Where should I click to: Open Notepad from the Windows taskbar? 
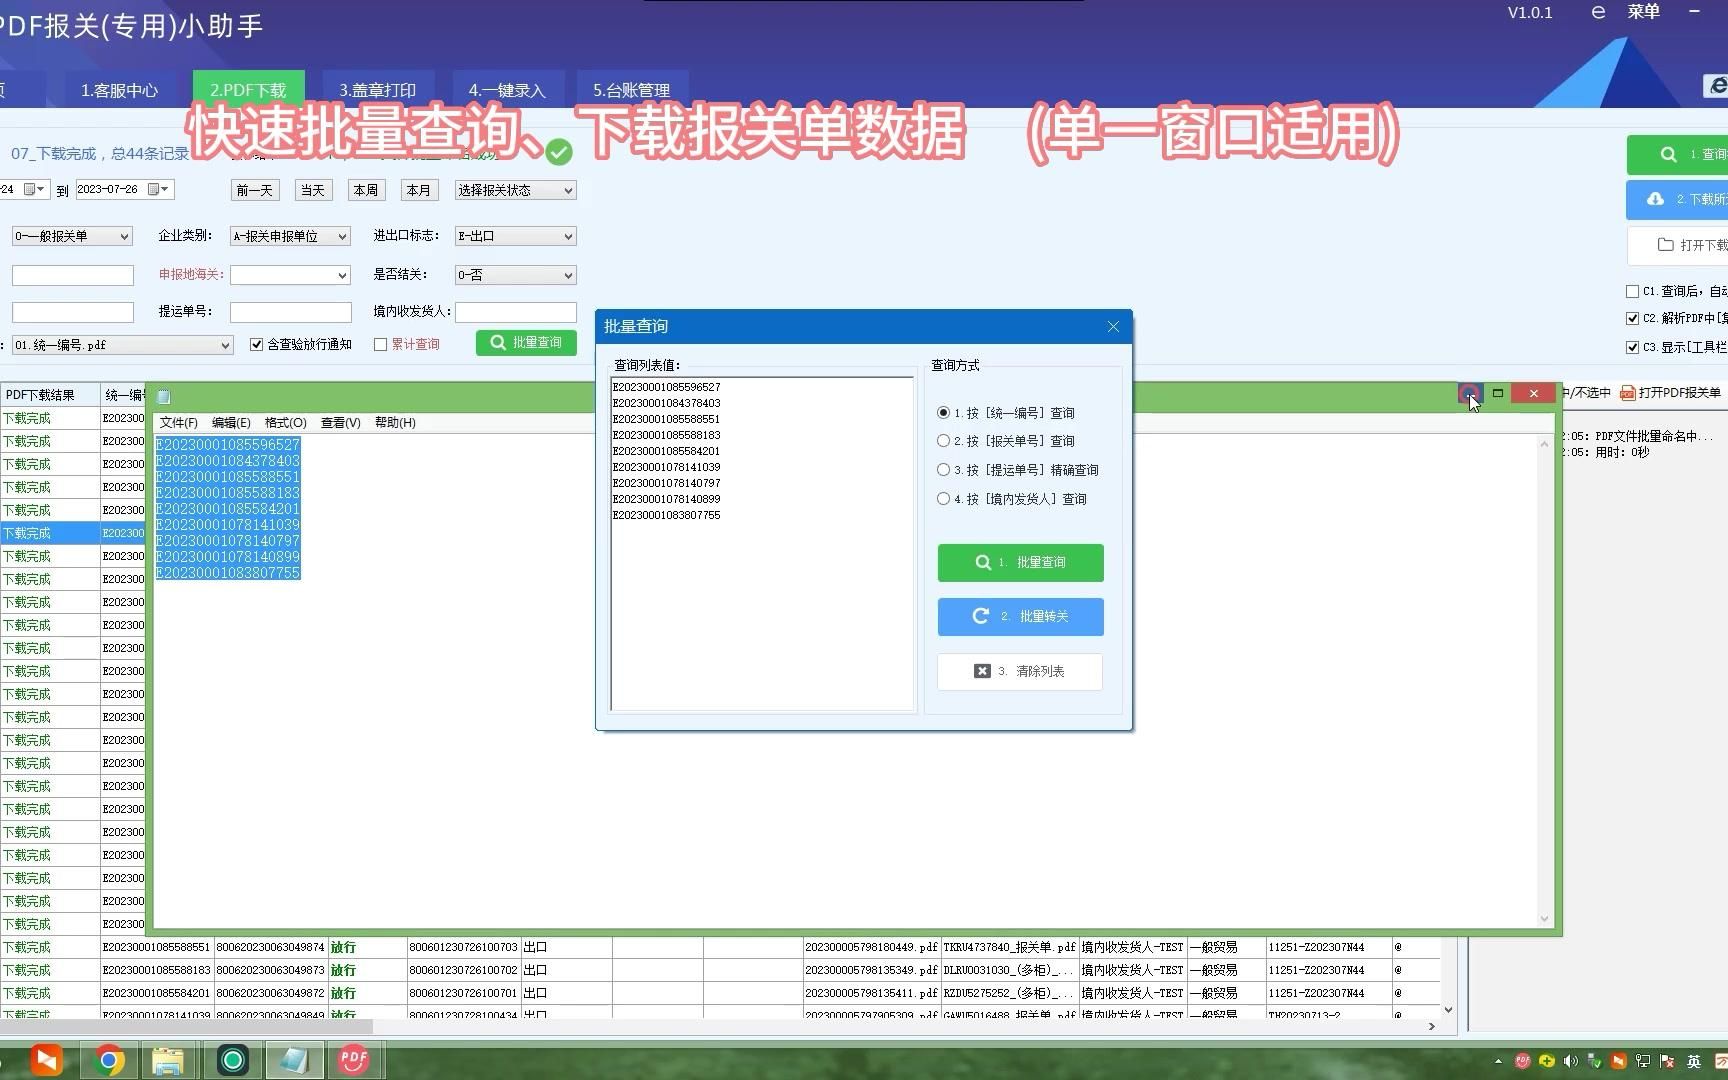tap(295, 1059)
